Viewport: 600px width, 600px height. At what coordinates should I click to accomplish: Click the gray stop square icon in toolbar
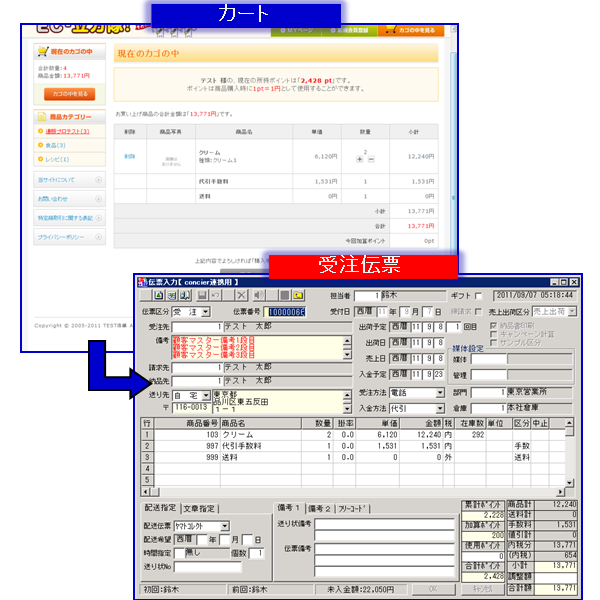pos(285,295)
